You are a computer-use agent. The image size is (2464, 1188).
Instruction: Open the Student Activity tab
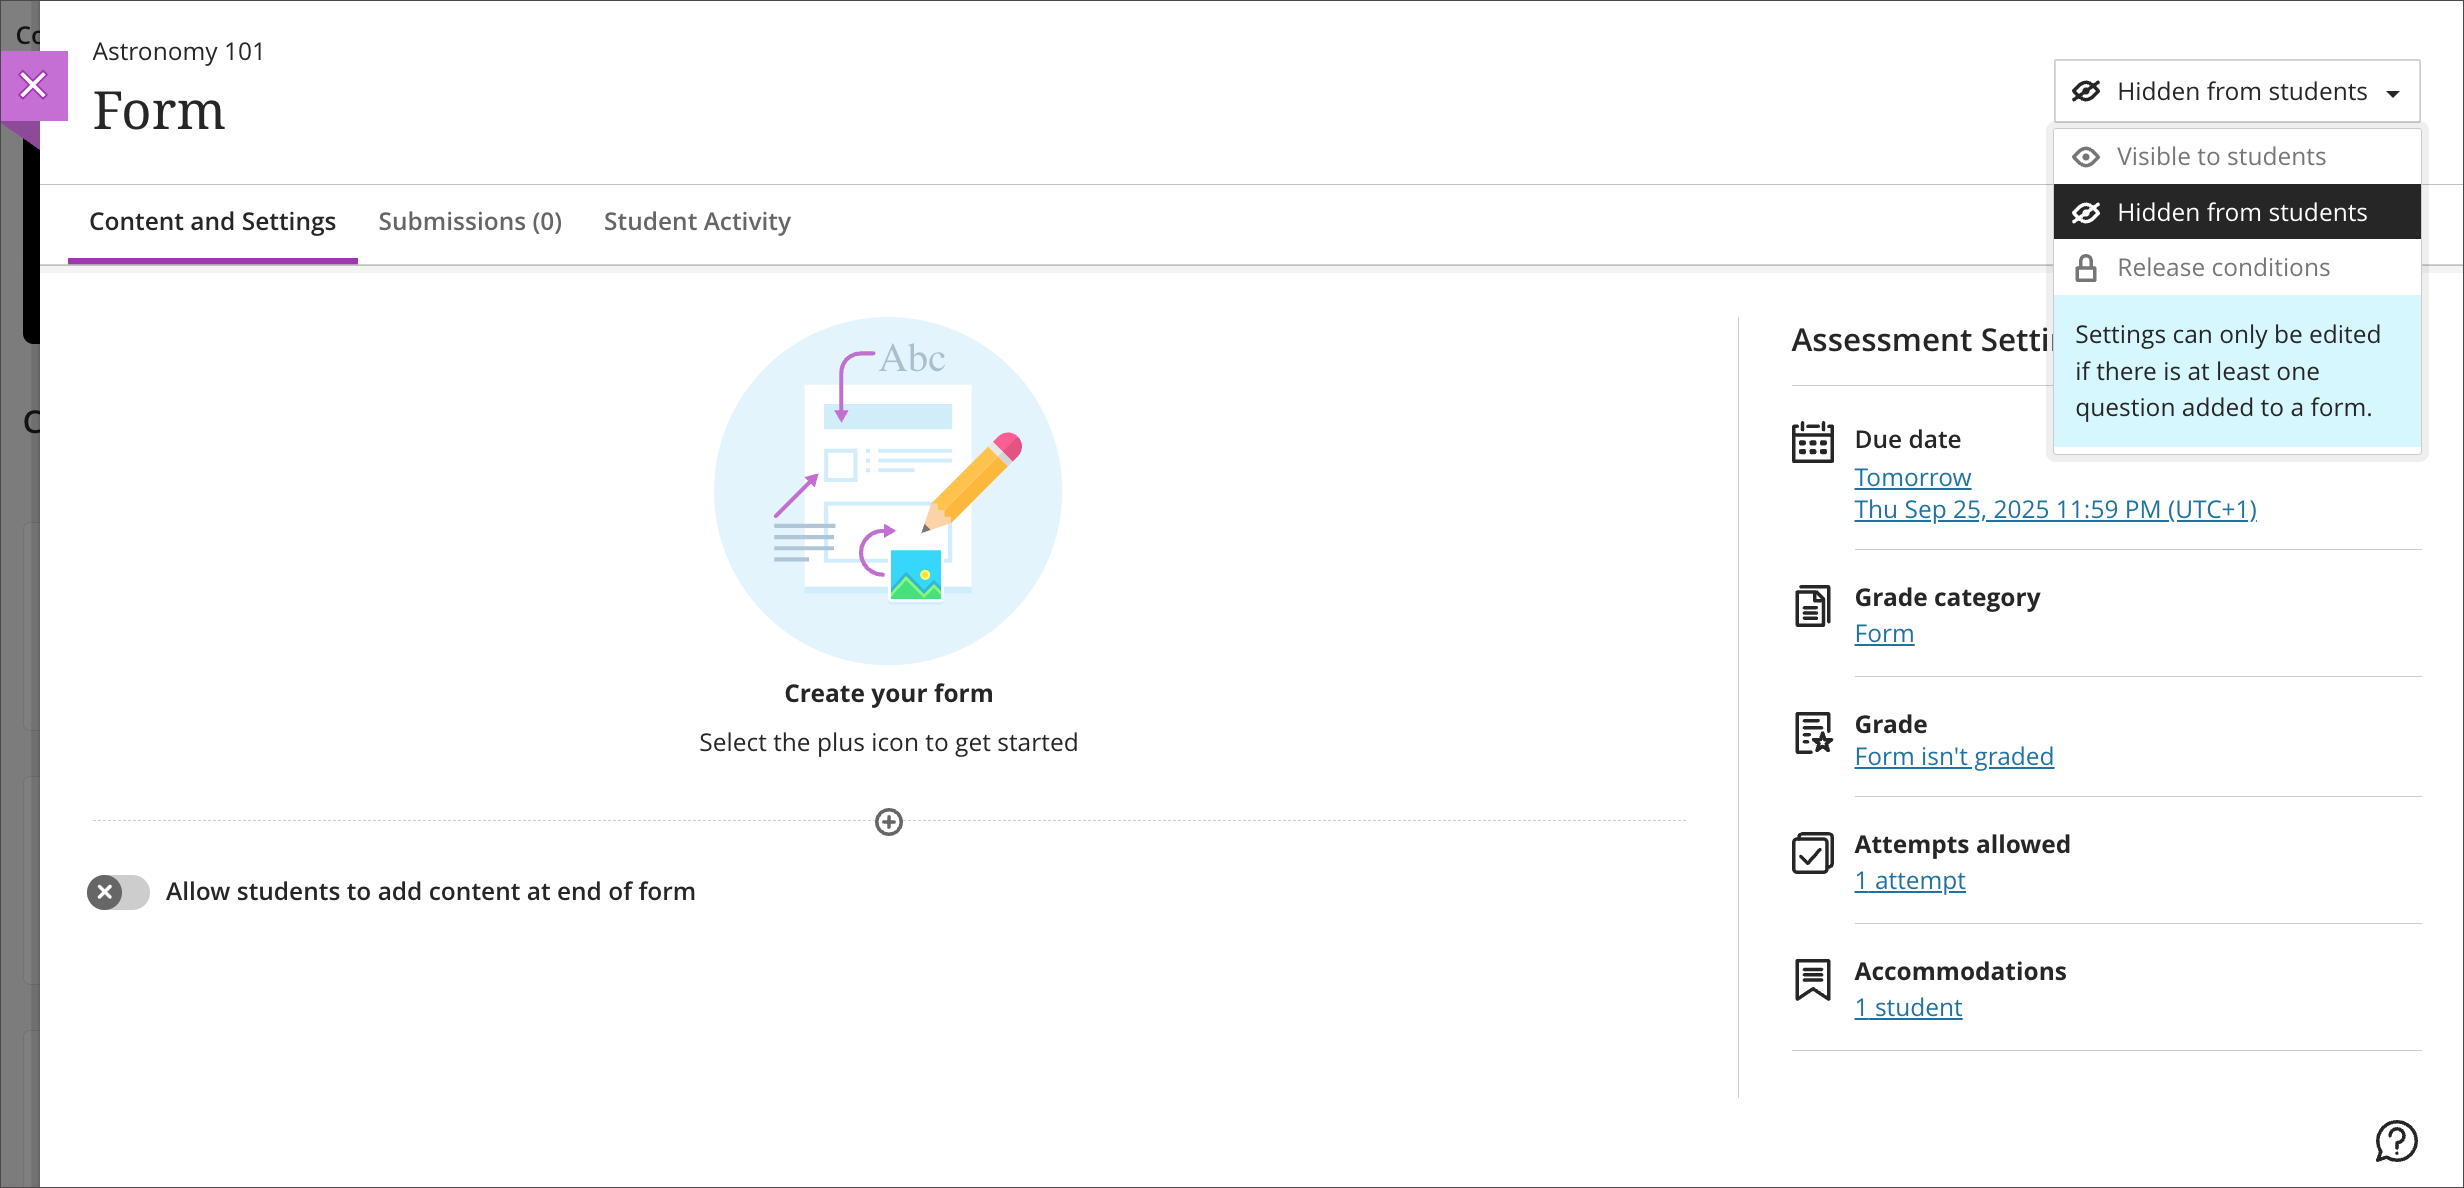tap(697, 222)
